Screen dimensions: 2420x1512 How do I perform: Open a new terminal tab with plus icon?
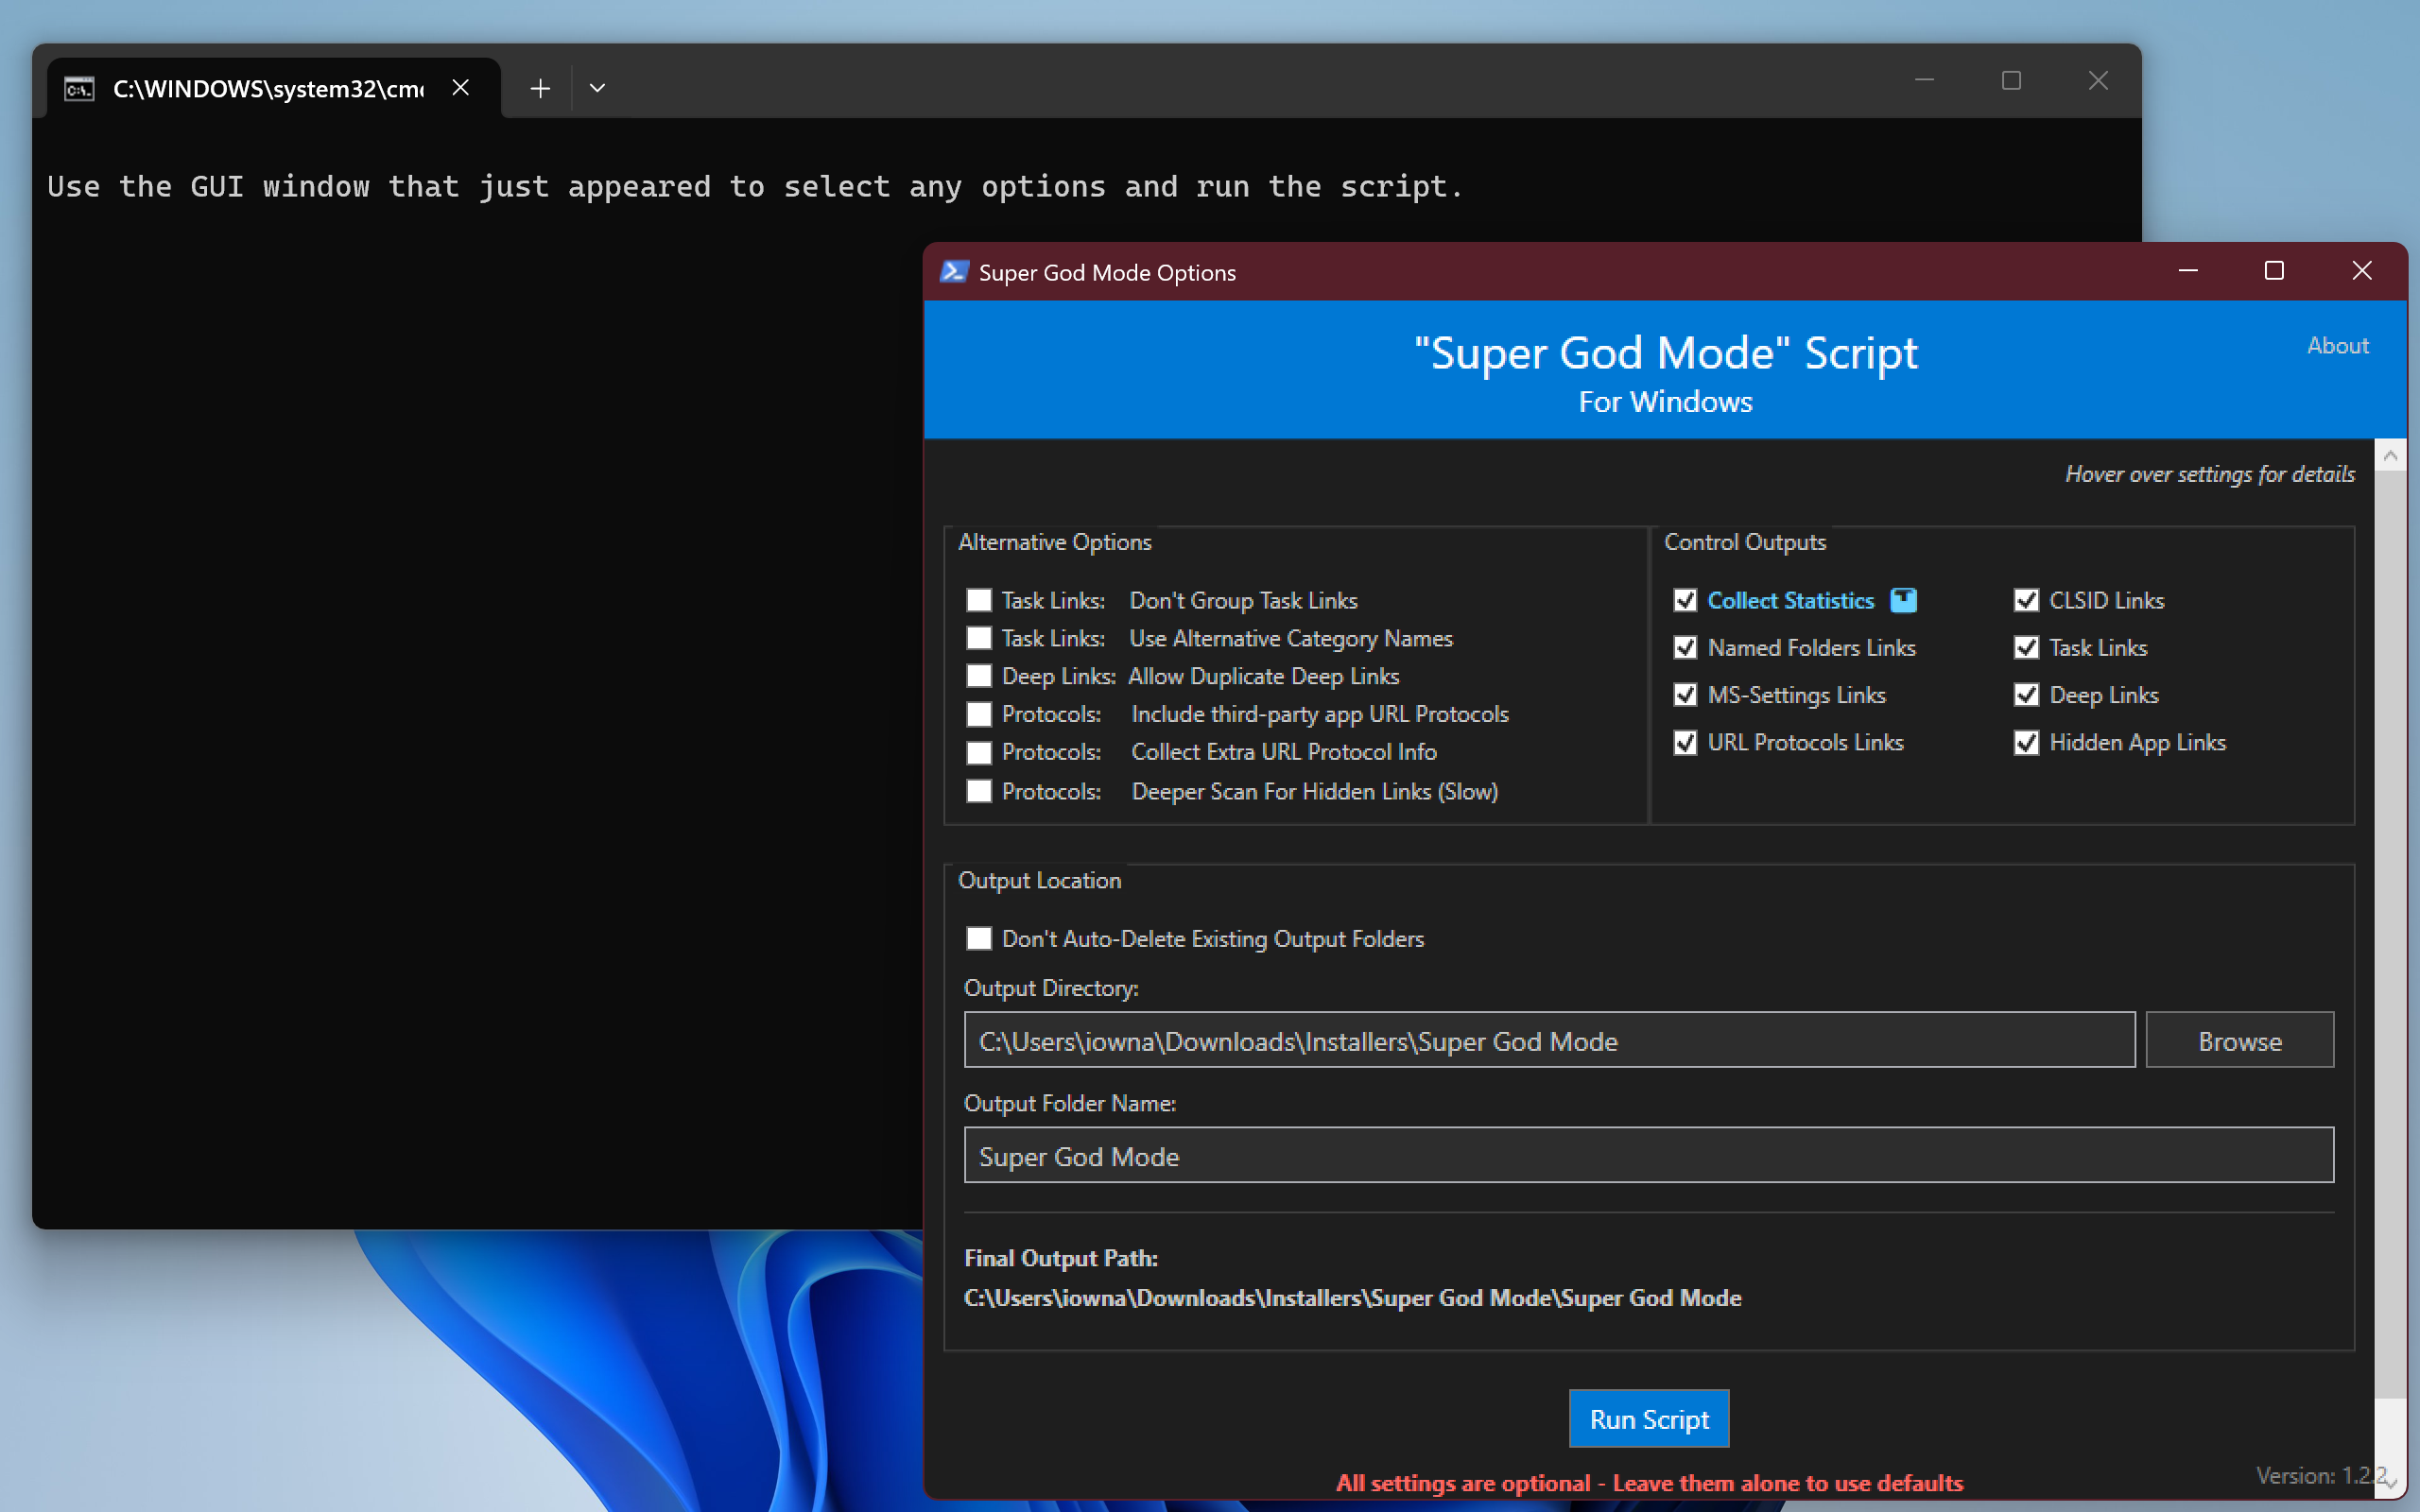click(540, 88)
